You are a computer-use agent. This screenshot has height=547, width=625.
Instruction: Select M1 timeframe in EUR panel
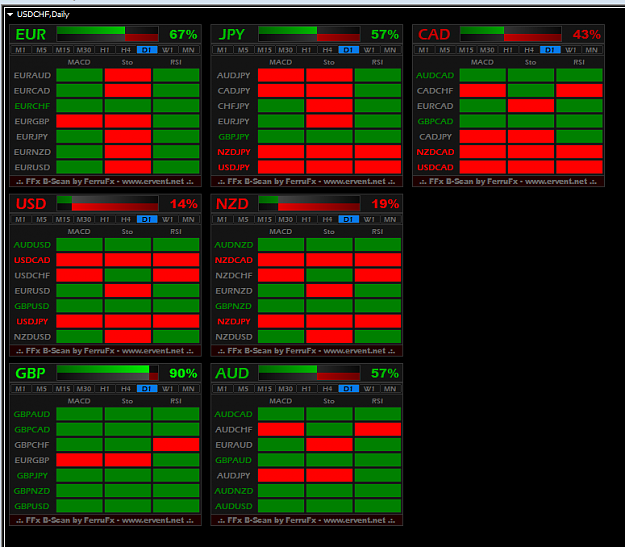coord(21,50)
